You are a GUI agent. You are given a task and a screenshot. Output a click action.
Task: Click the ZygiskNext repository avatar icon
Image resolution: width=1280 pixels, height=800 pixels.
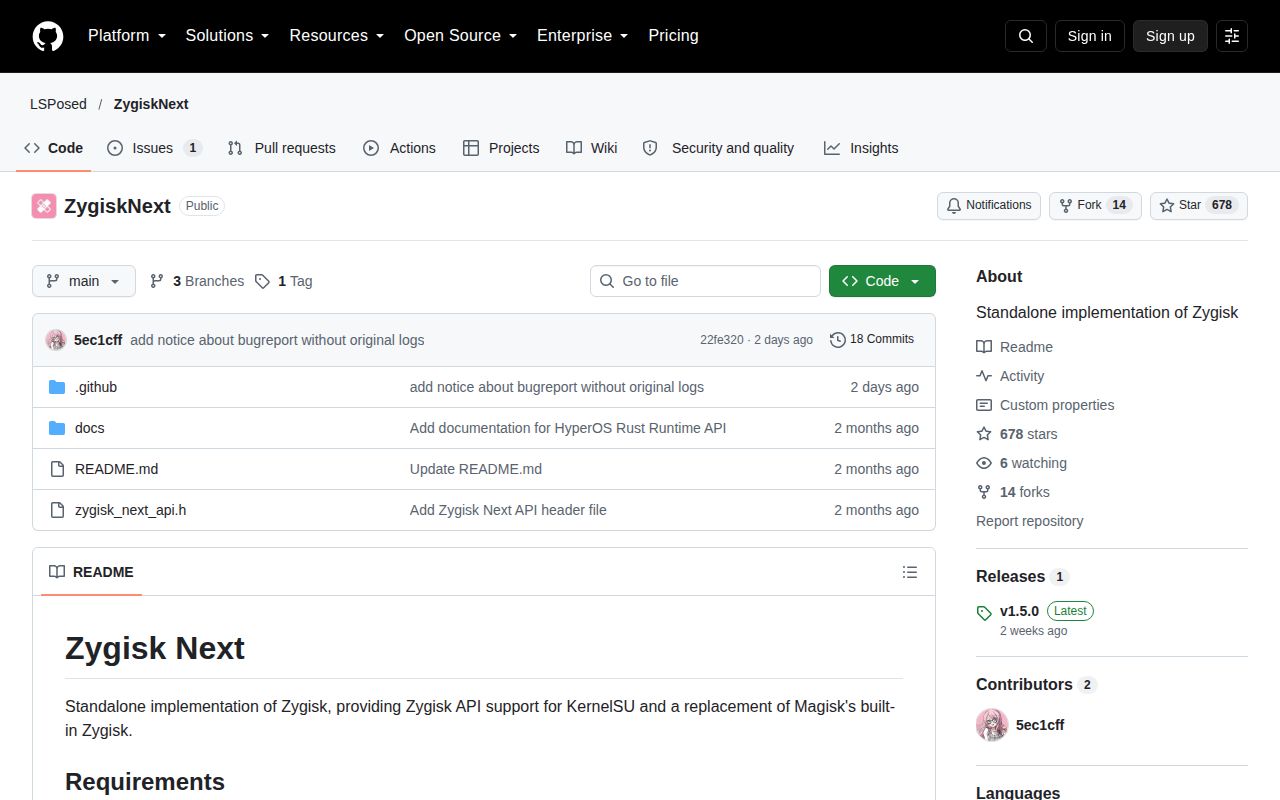[x=44, y=206]
